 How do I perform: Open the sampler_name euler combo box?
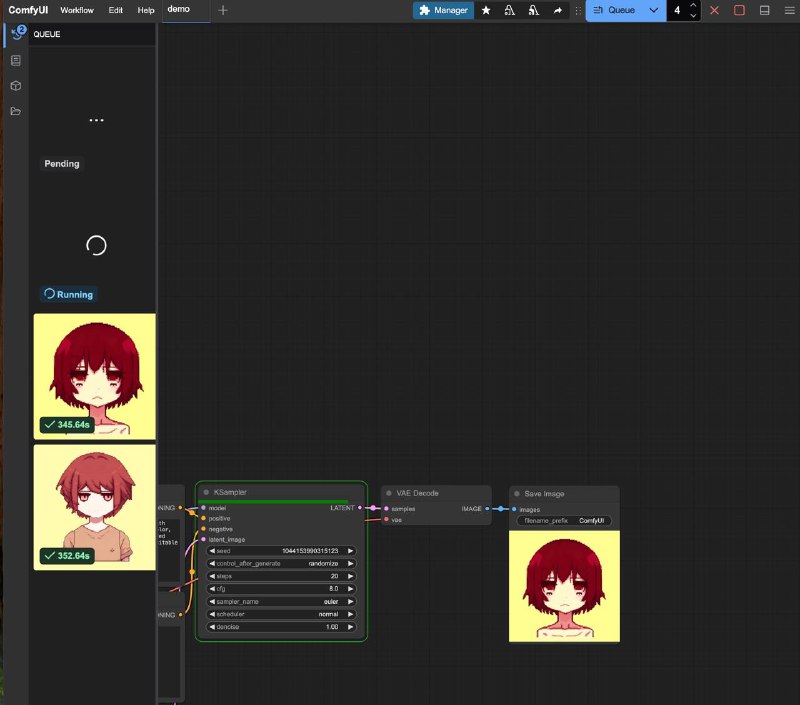point(281,601)
